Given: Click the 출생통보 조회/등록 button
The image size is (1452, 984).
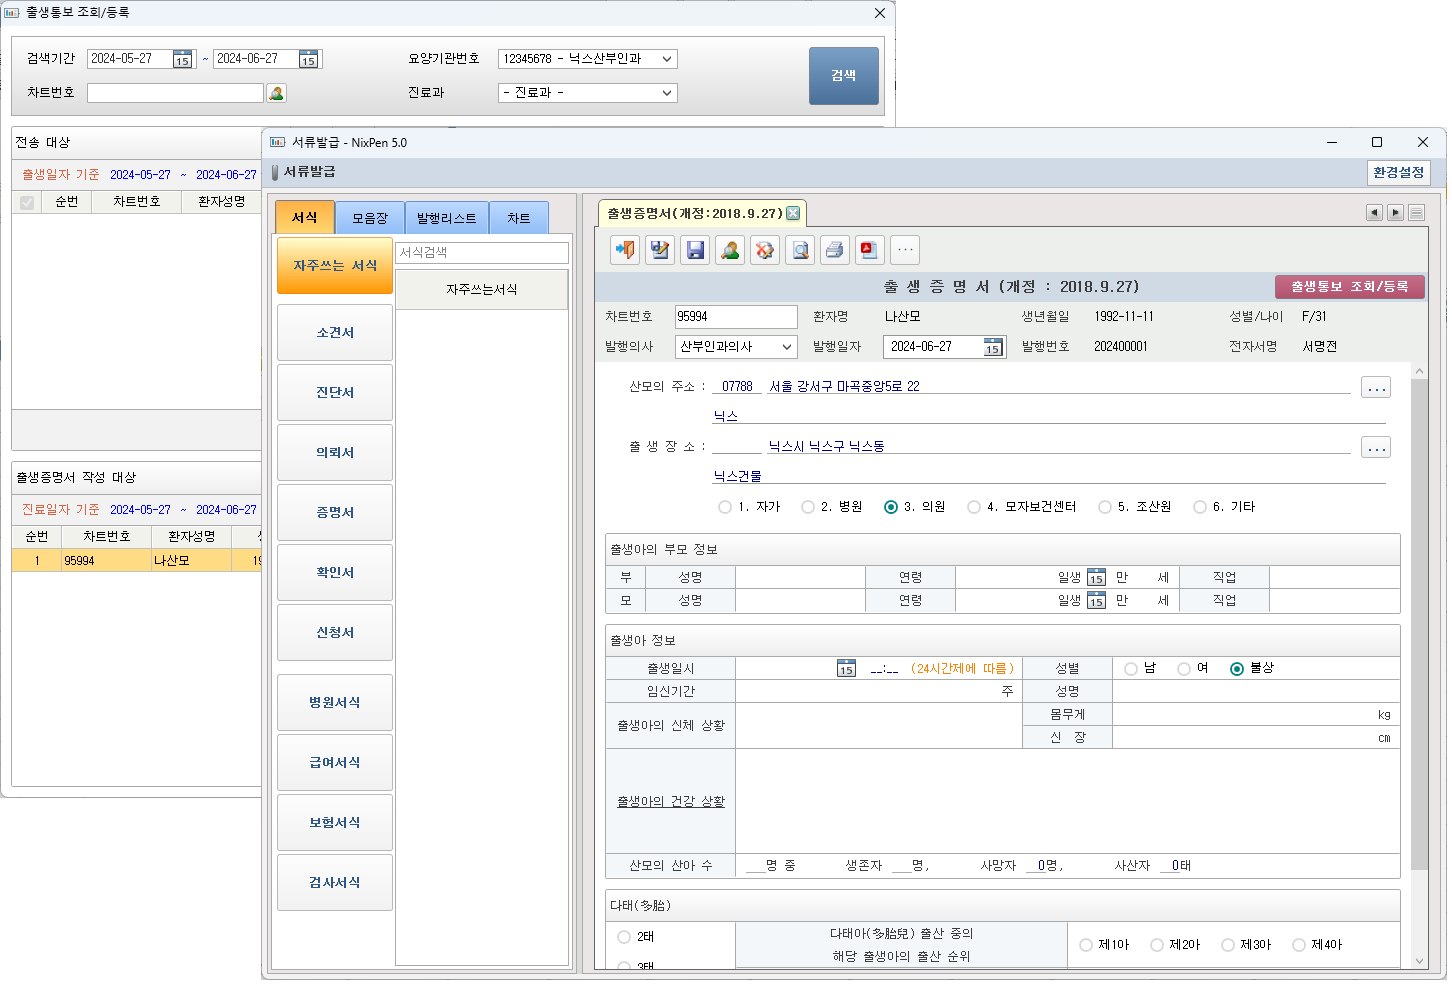Looking at the screenshot, I should pyautogui.click(x=1349, y=287).
